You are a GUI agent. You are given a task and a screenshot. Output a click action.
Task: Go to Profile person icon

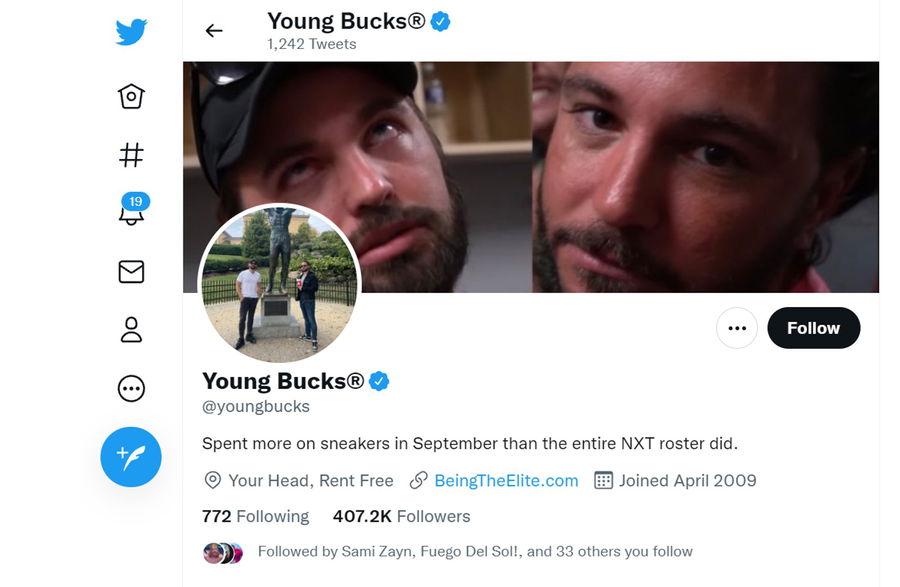131,330
